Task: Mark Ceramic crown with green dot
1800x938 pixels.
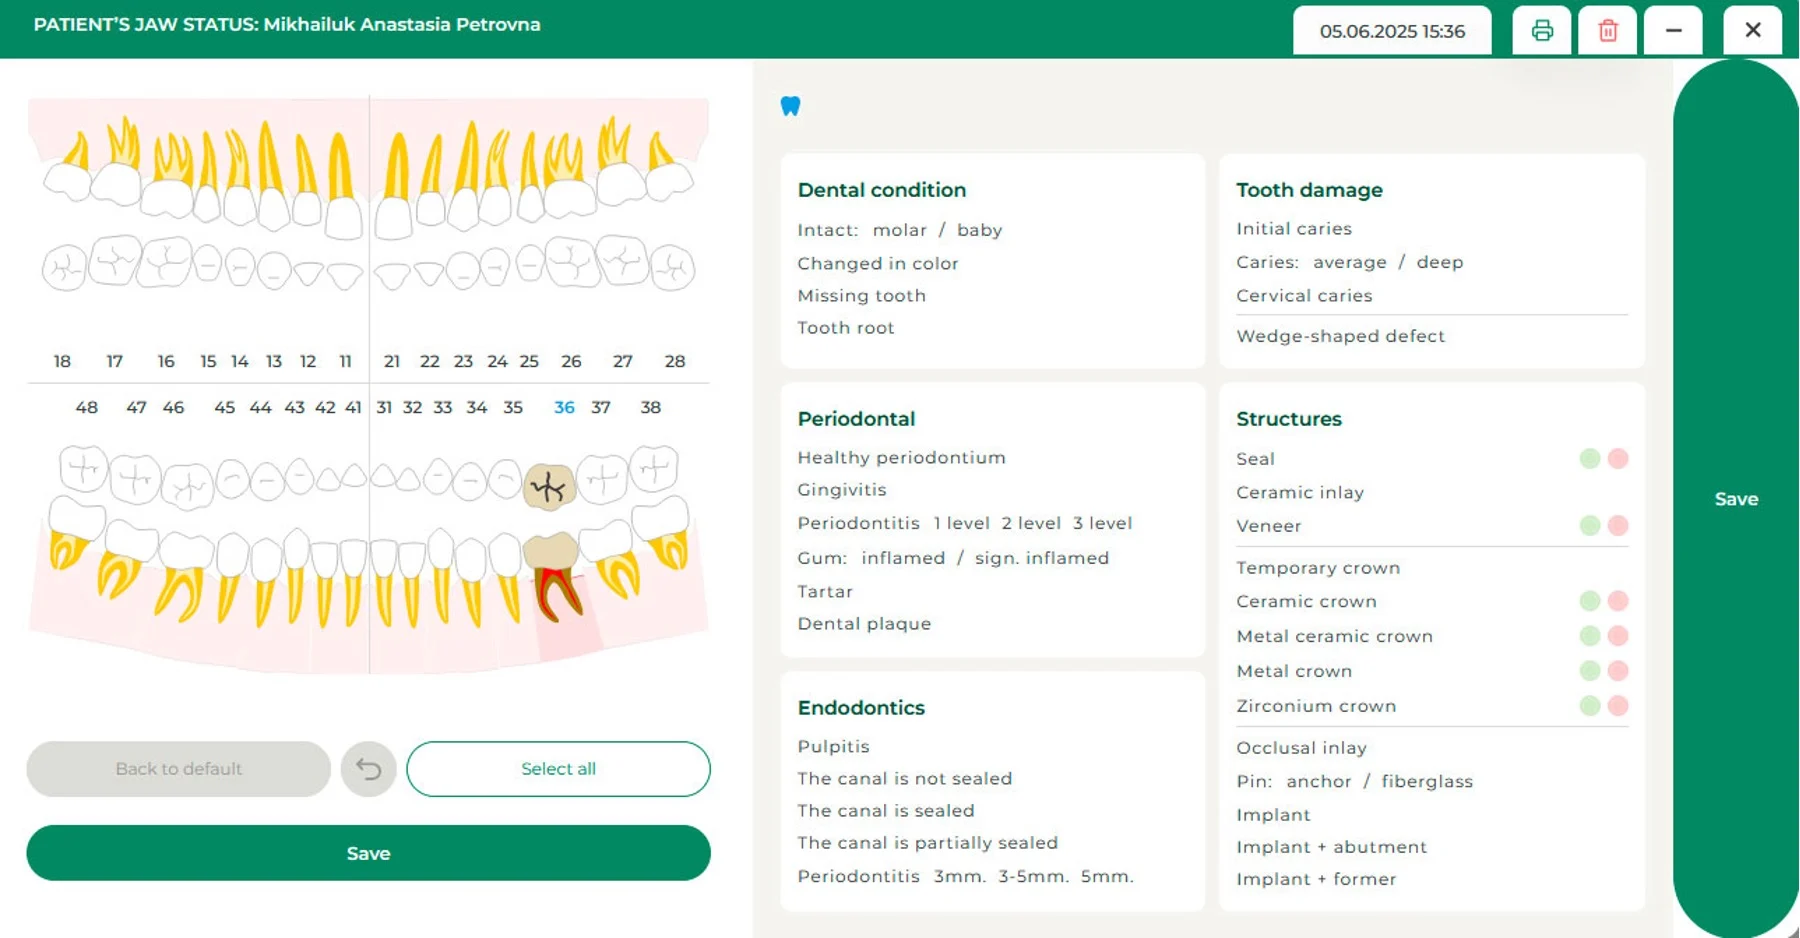Action: point(1590,601)
